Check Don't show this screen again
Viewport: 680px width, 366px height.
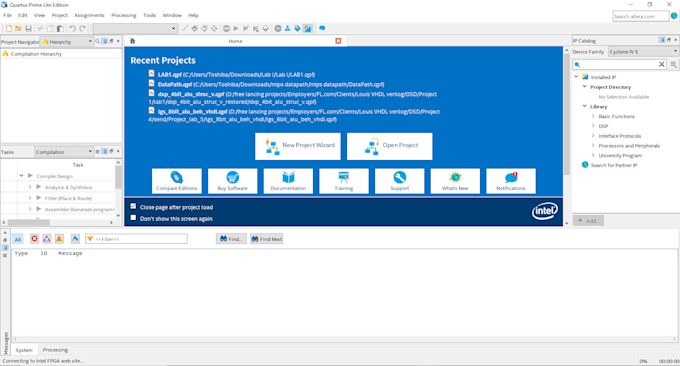(133, 218)
